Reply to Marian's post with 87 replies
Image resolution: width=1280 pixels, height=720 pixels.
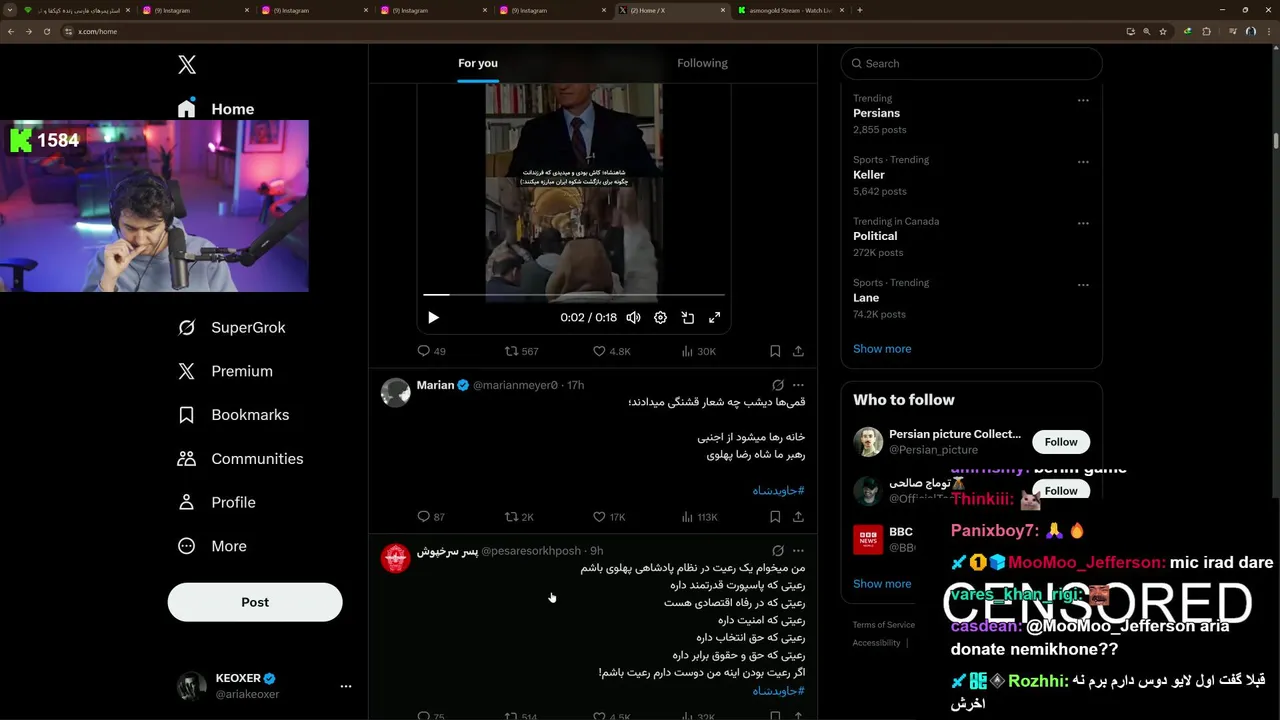click(431, 517)
